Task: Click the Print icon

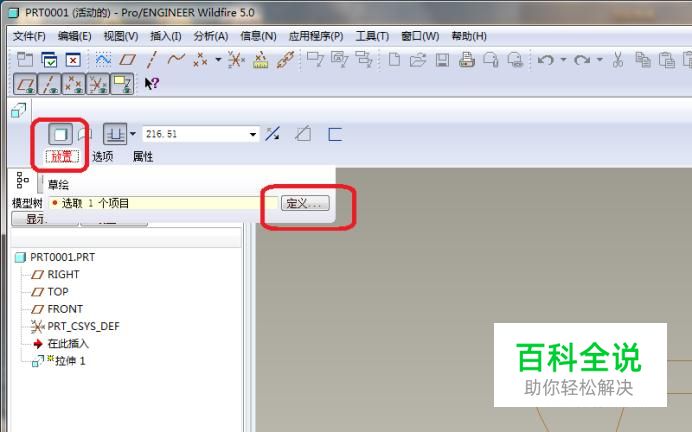Action: (x=466, y=59)
